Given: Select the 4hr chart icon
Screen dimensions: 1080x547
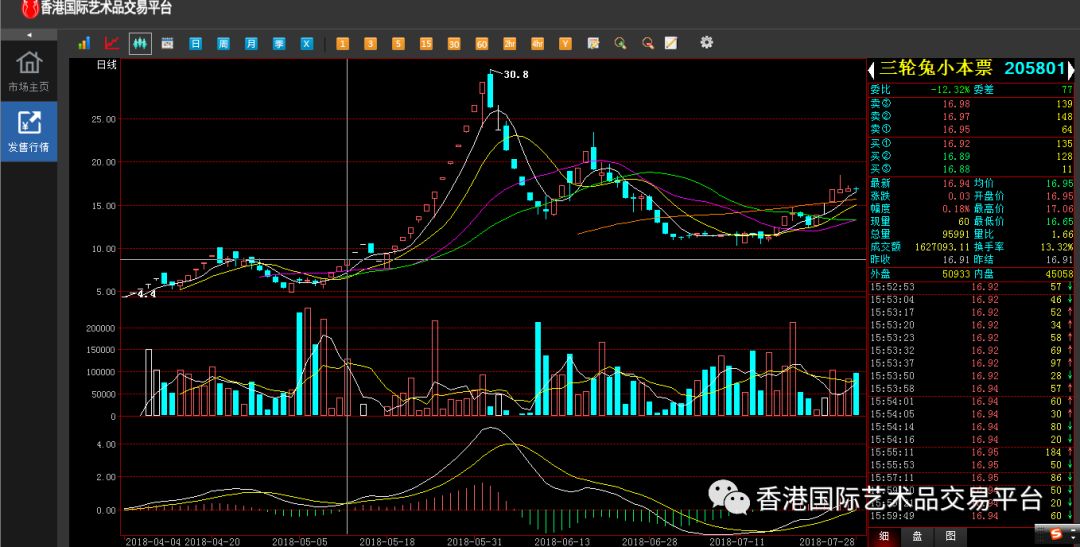Looking at the screenshot, I should tap(537, 43).
